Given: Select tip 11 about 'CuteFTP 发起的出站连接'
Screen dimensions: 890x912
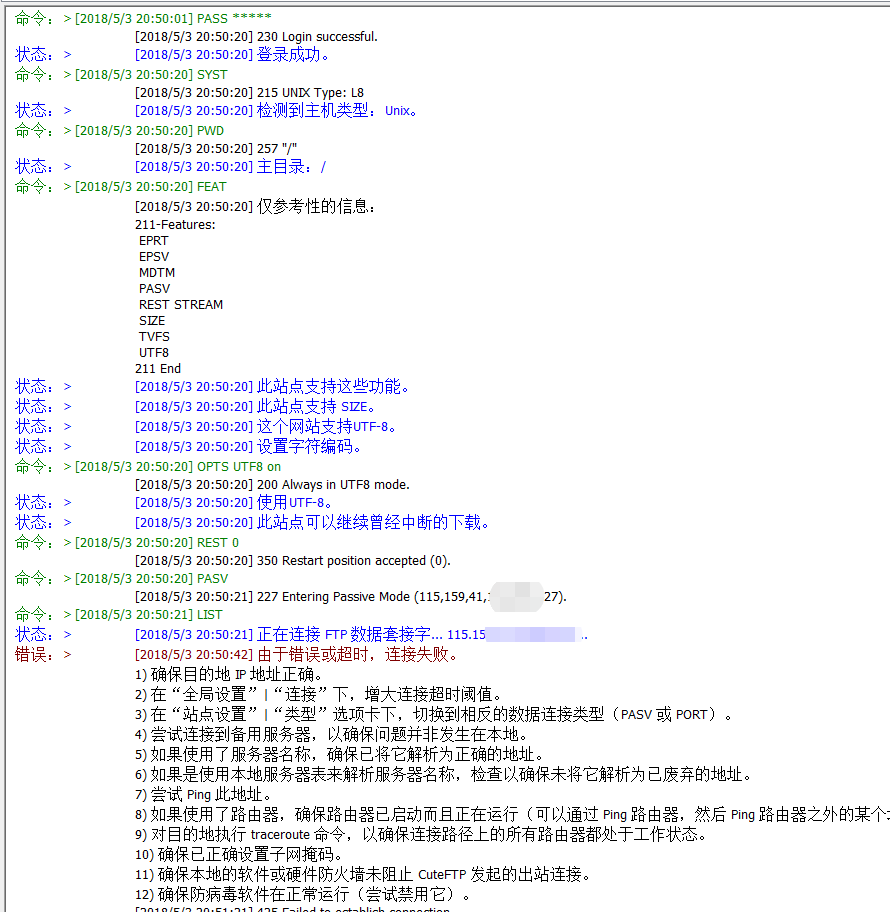Looking at the screenshot, I should pos(363,874).
